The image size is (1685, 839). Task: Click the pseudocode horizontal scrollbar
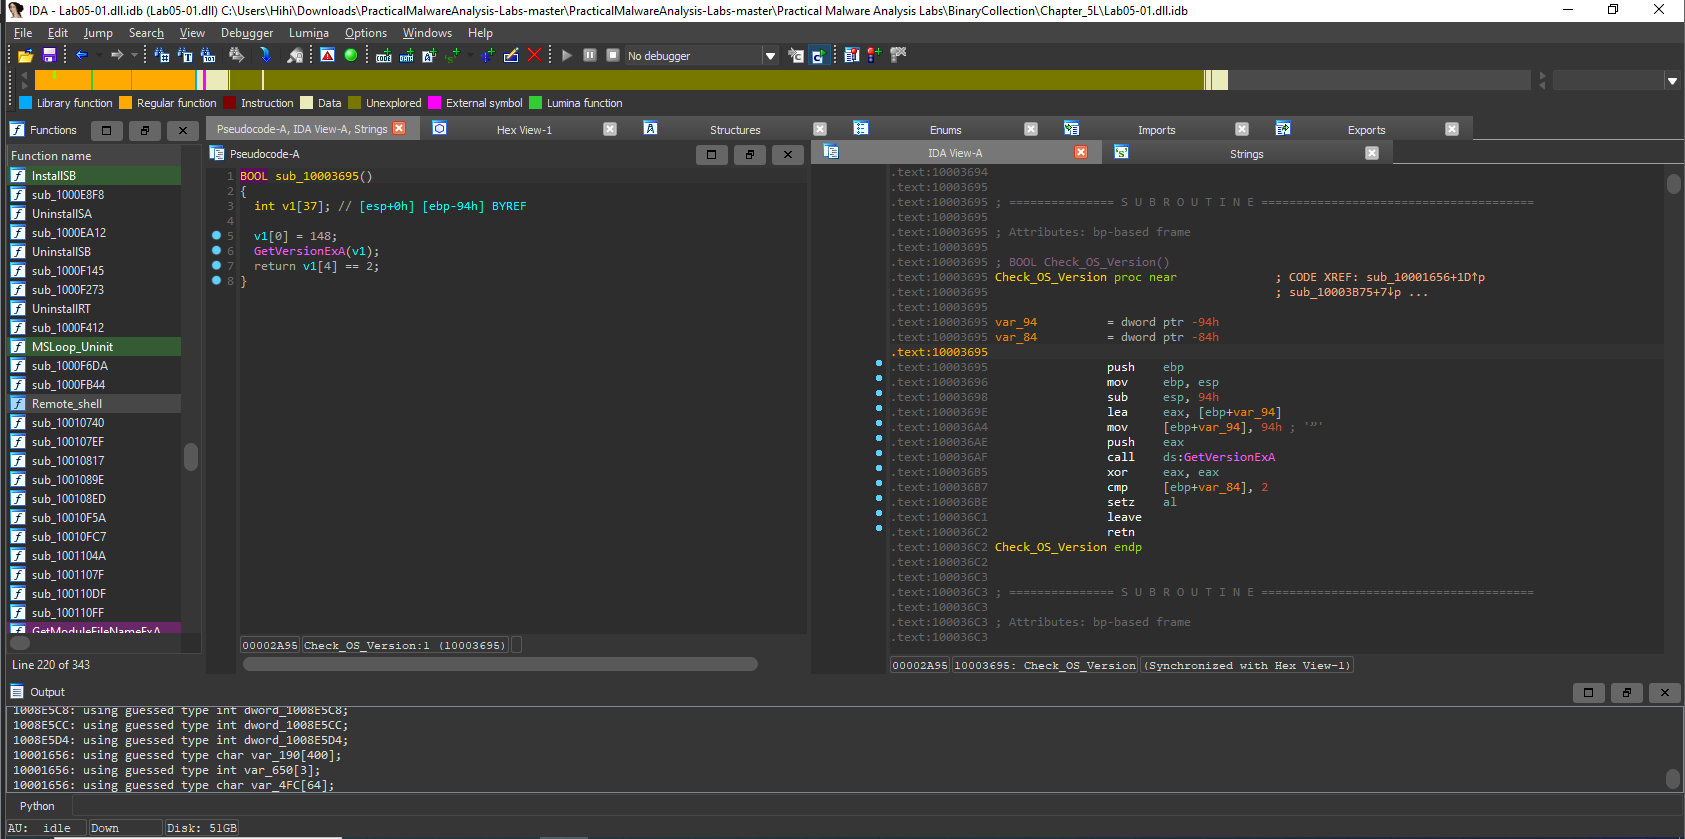click(x=500, y=664)
